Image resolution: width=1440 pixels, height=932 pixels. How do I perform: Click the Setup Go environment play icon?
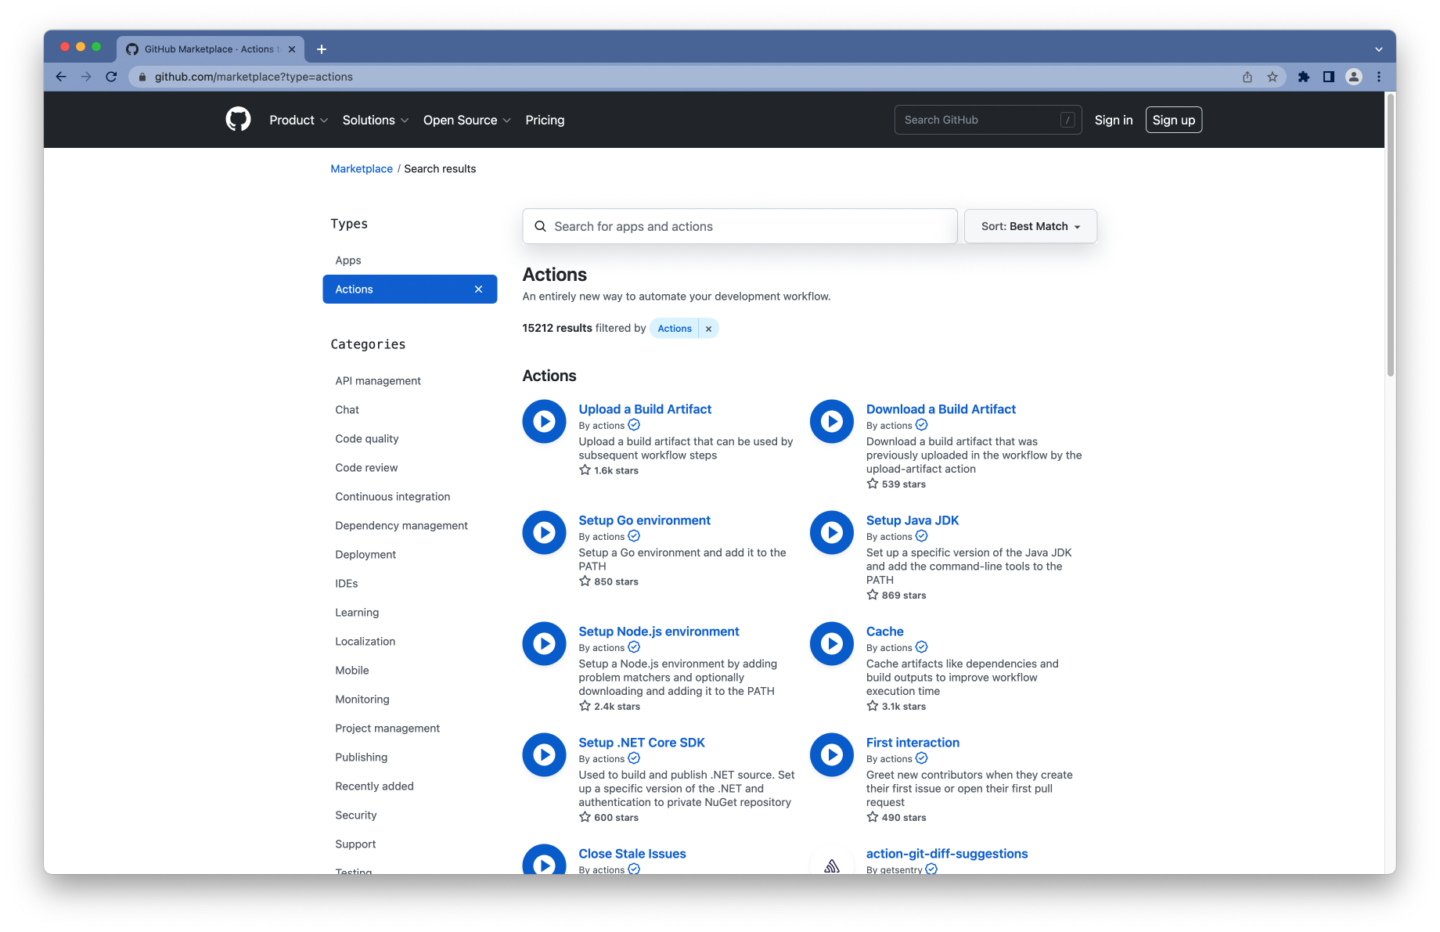click(x=544, y=533)
